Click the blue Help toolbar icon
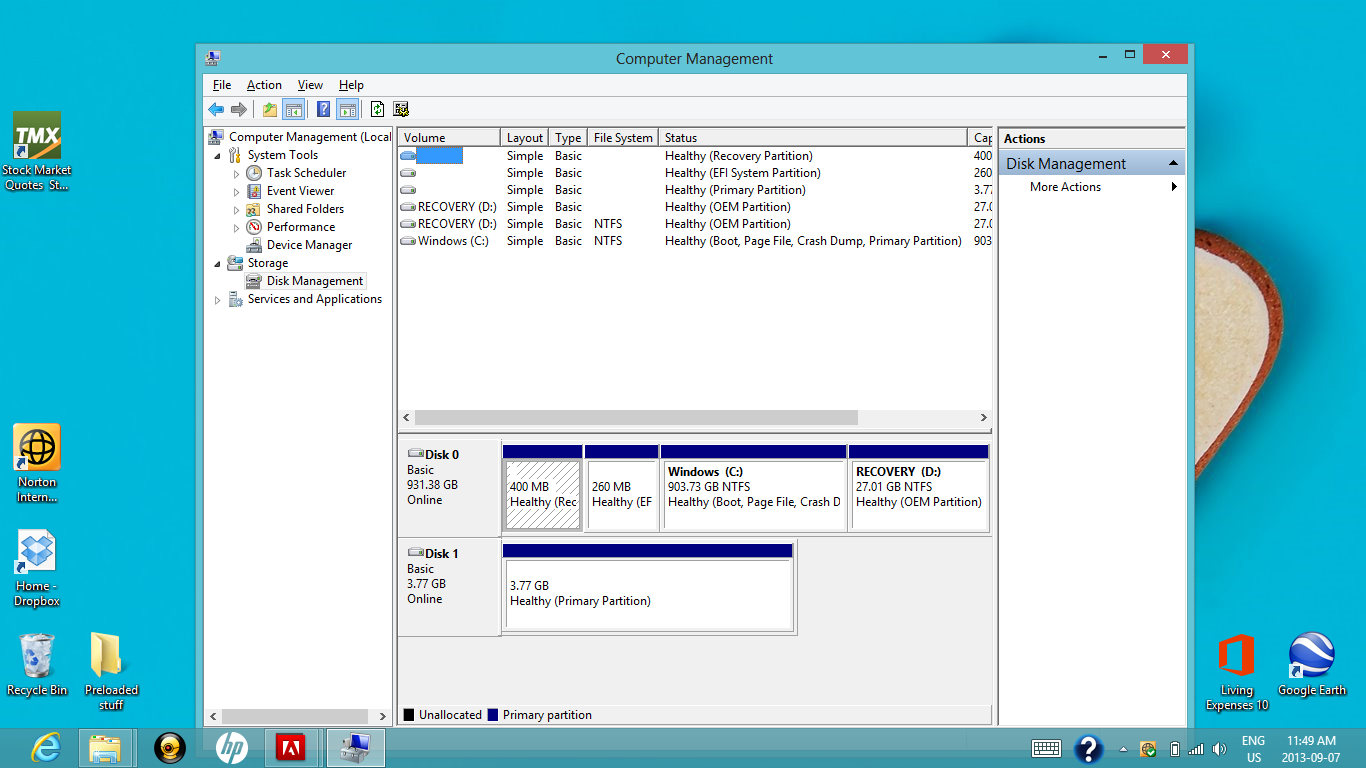 tap(324, 110)
